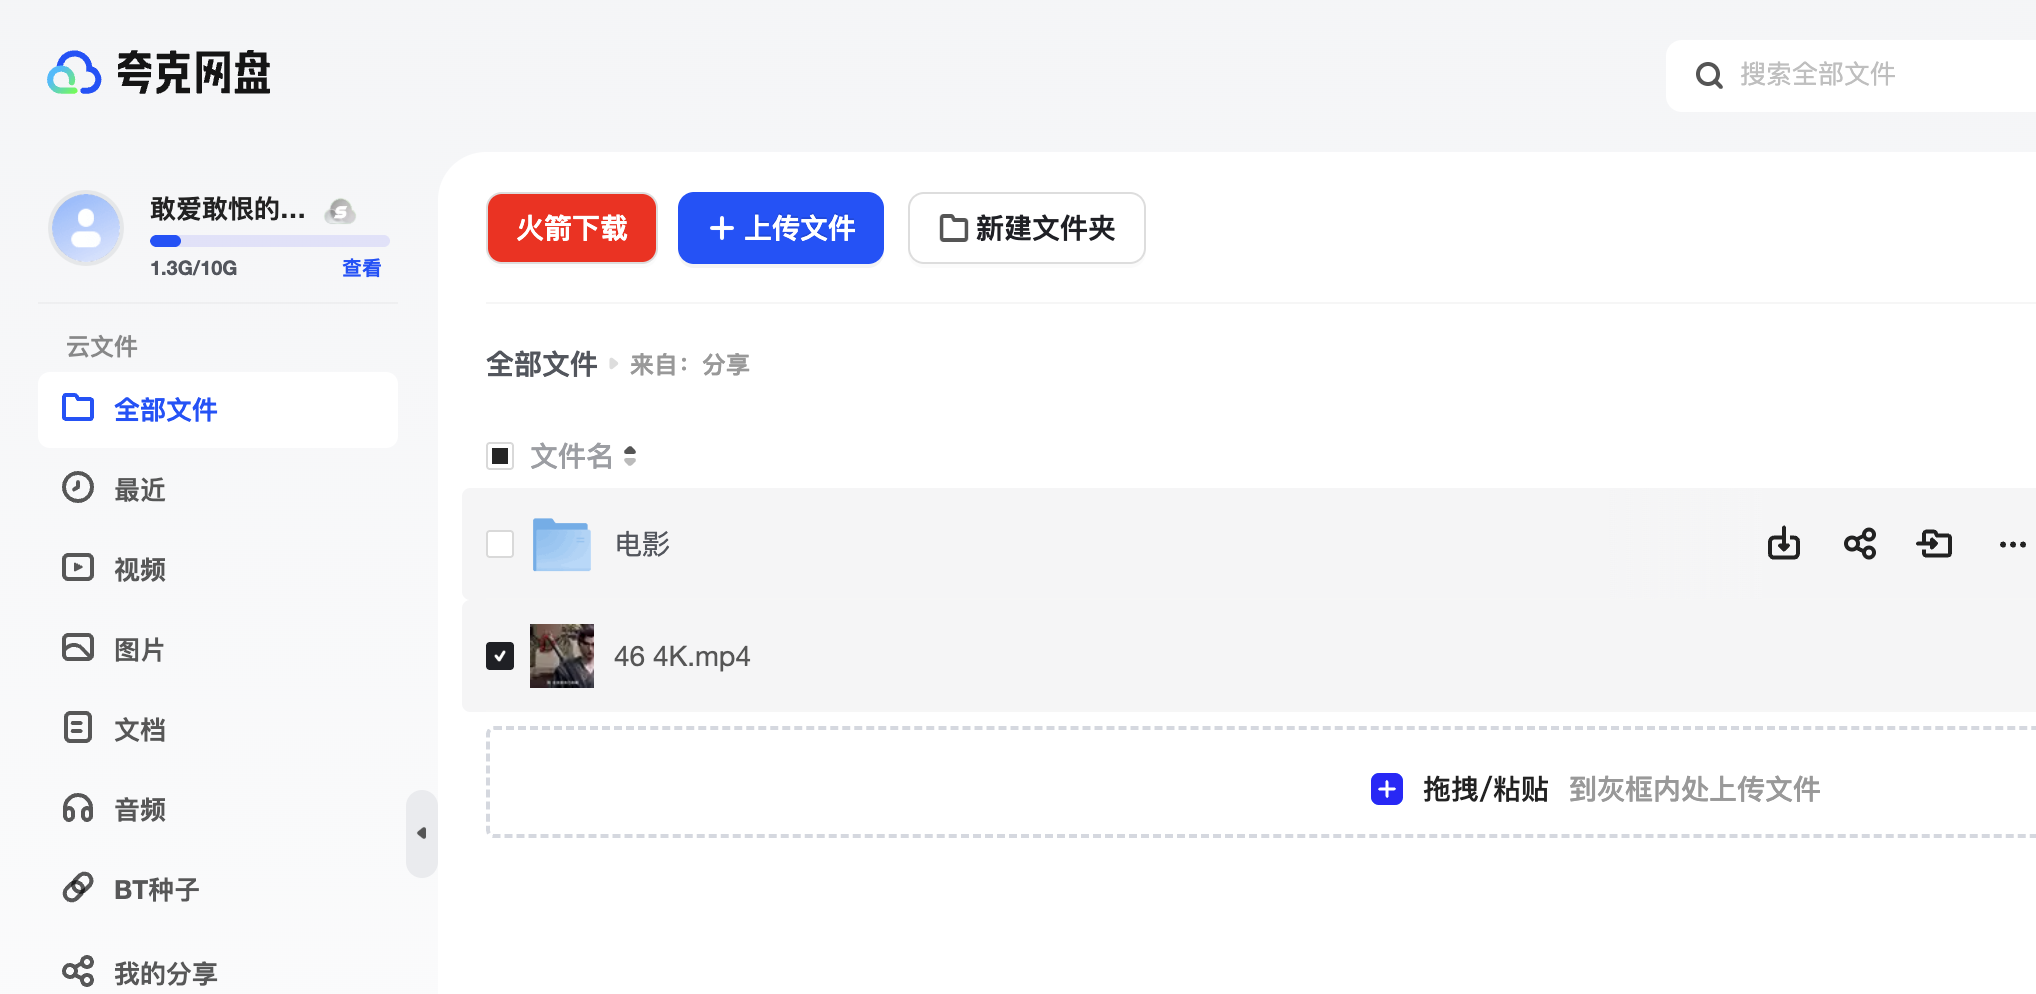Click the 新建文件夹 button
Image resolution: width=2036 pixels, height=994 pixels.
pos(1026,228)
